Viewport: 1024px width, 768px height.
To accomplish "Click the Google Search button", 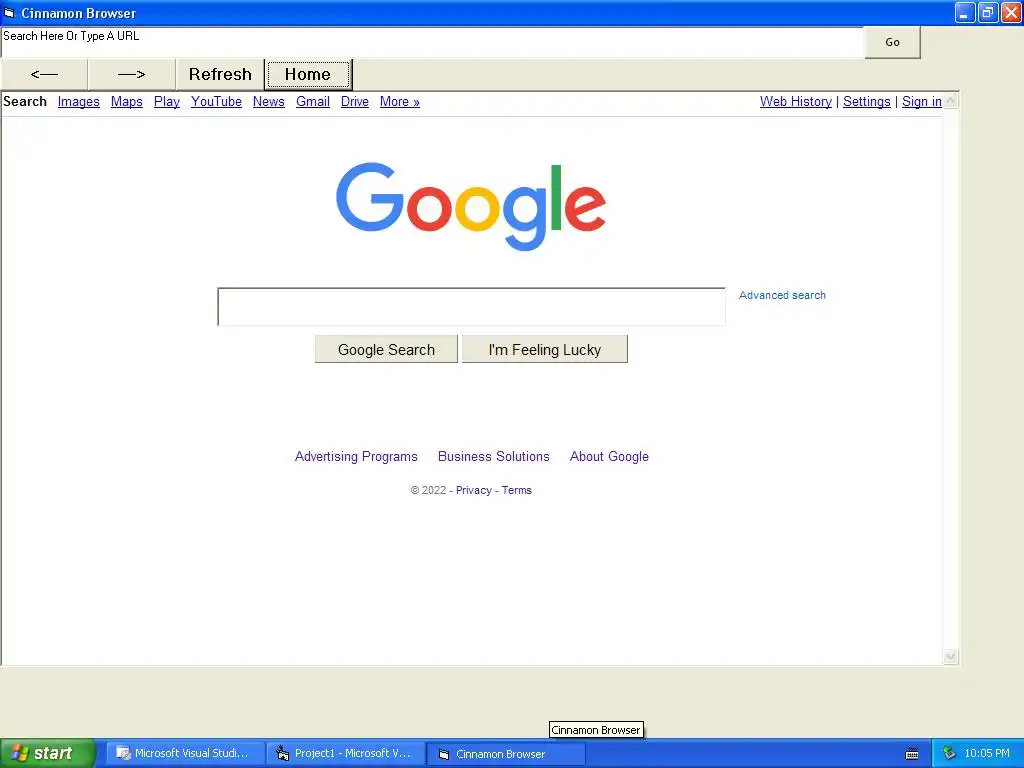I will coord(386,349).
